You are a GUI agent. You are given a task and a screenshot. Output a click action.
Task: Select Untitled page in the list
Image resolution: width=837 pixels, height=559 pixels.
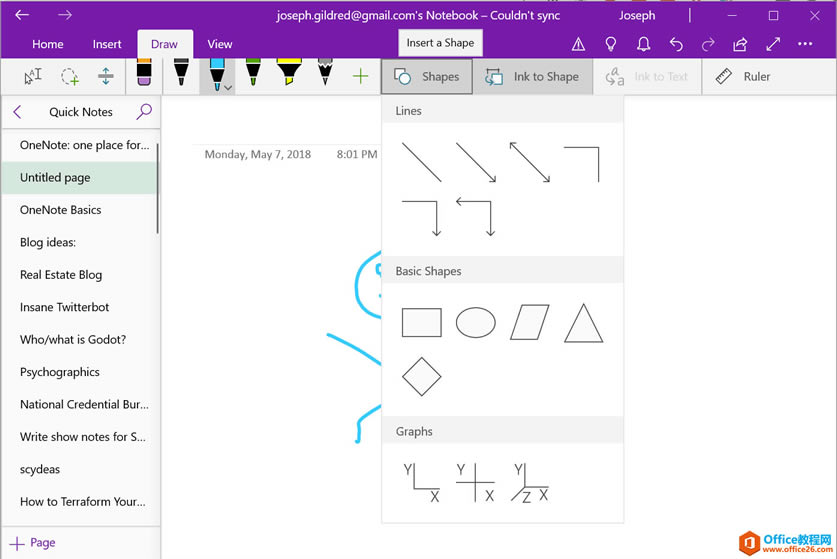(80, 178)
